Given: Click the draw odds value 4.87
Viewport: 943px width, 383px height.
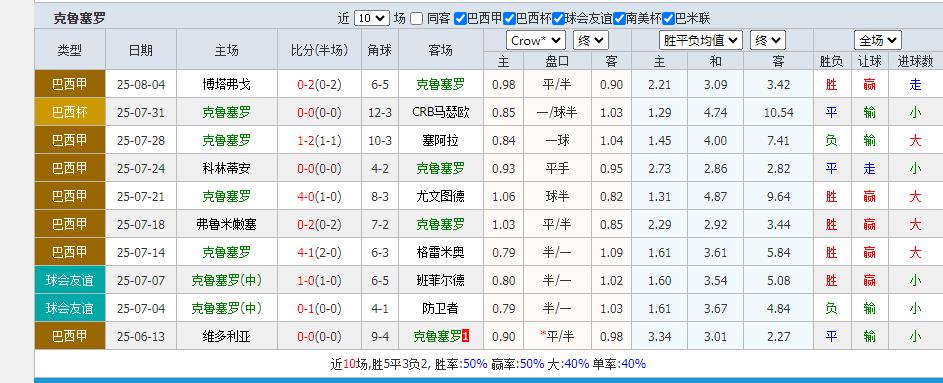Looking at the screenshot, I should (x=715, y=196).
